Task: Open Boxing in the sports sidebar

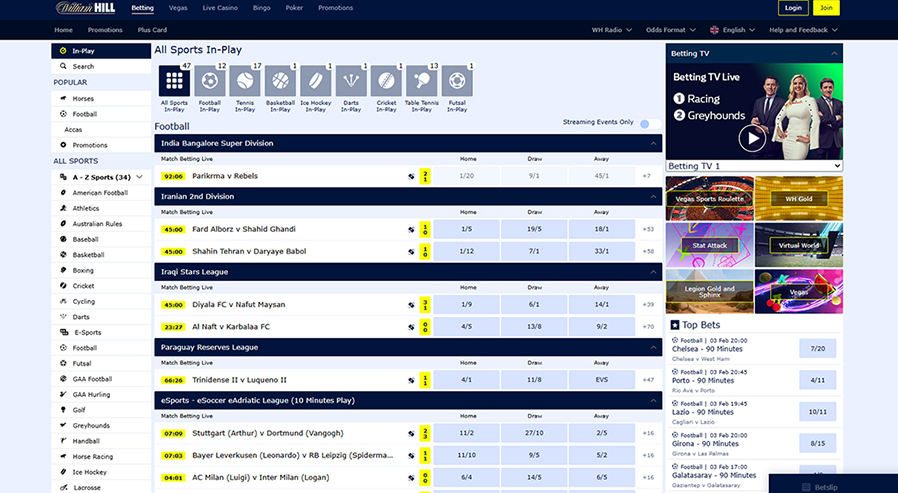Action: click(101, 270)
